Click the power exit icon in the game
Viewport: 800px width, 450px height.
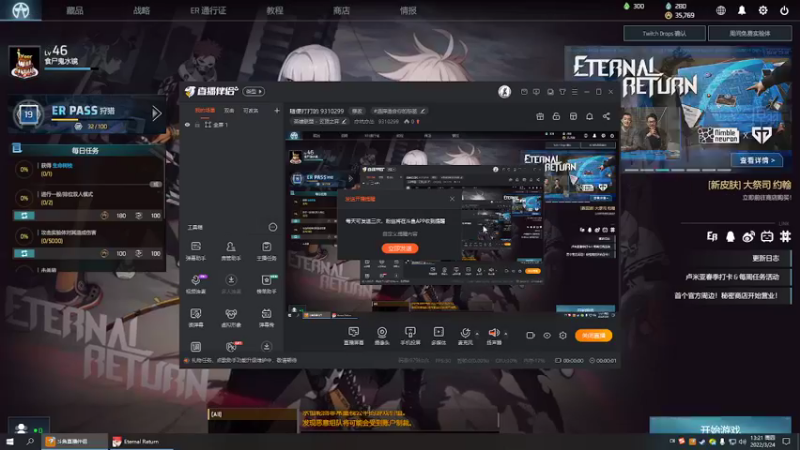click(784, 10)
